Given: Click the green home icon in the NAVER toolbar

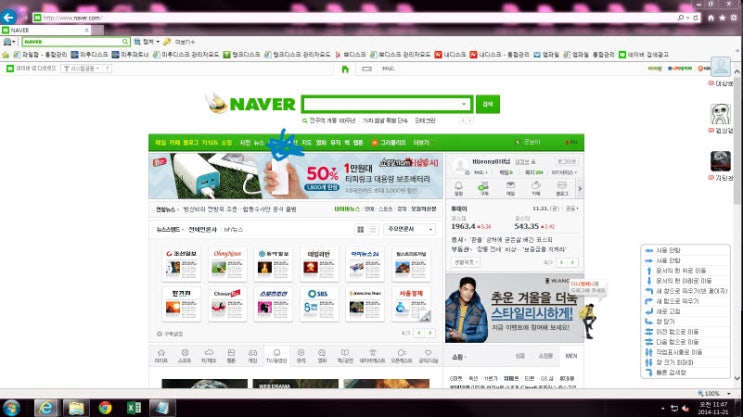Looking at the screenshot, I should pos(345,69).
